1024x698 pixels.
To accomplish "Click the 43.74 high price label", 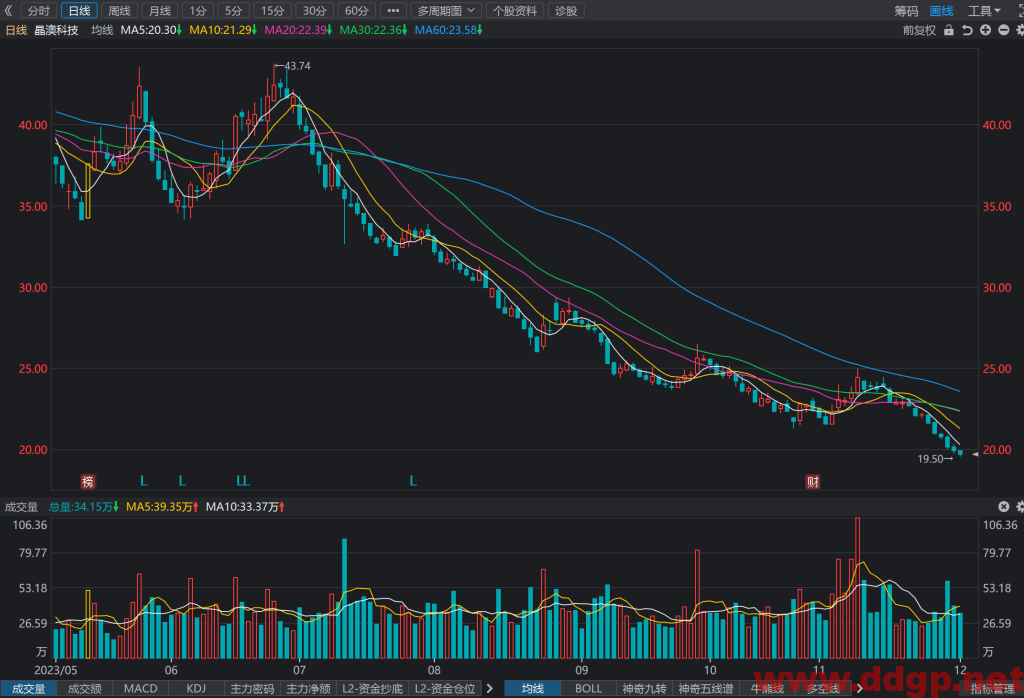I will tap(298, 66).
